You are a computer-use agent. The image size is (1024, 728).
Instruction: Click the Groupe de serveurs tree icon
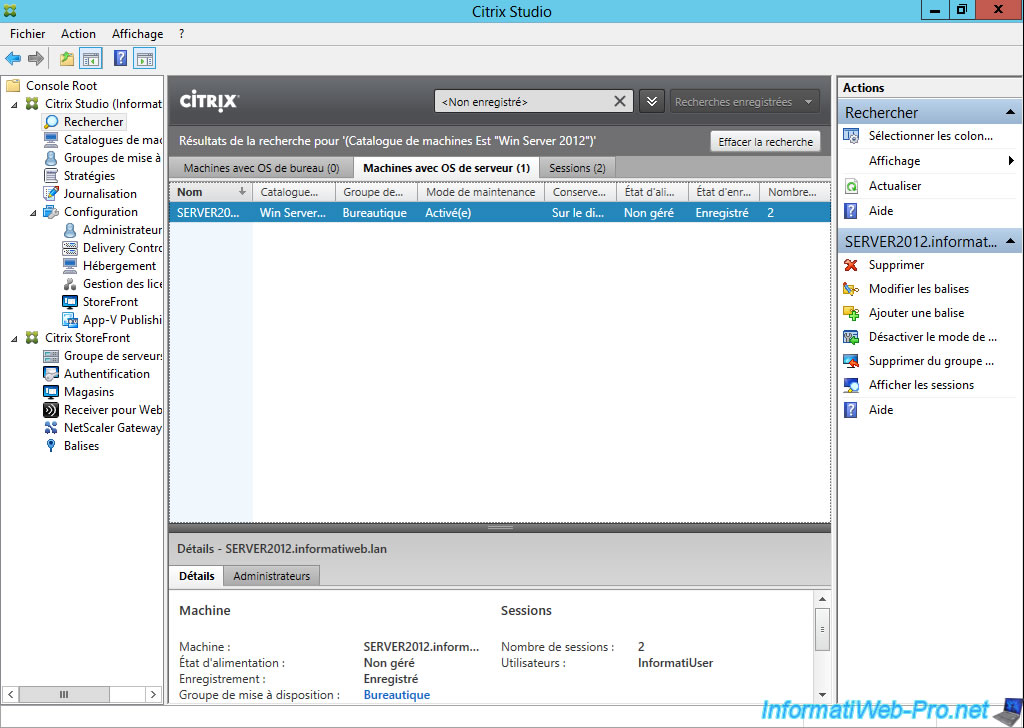coord(51,356)
